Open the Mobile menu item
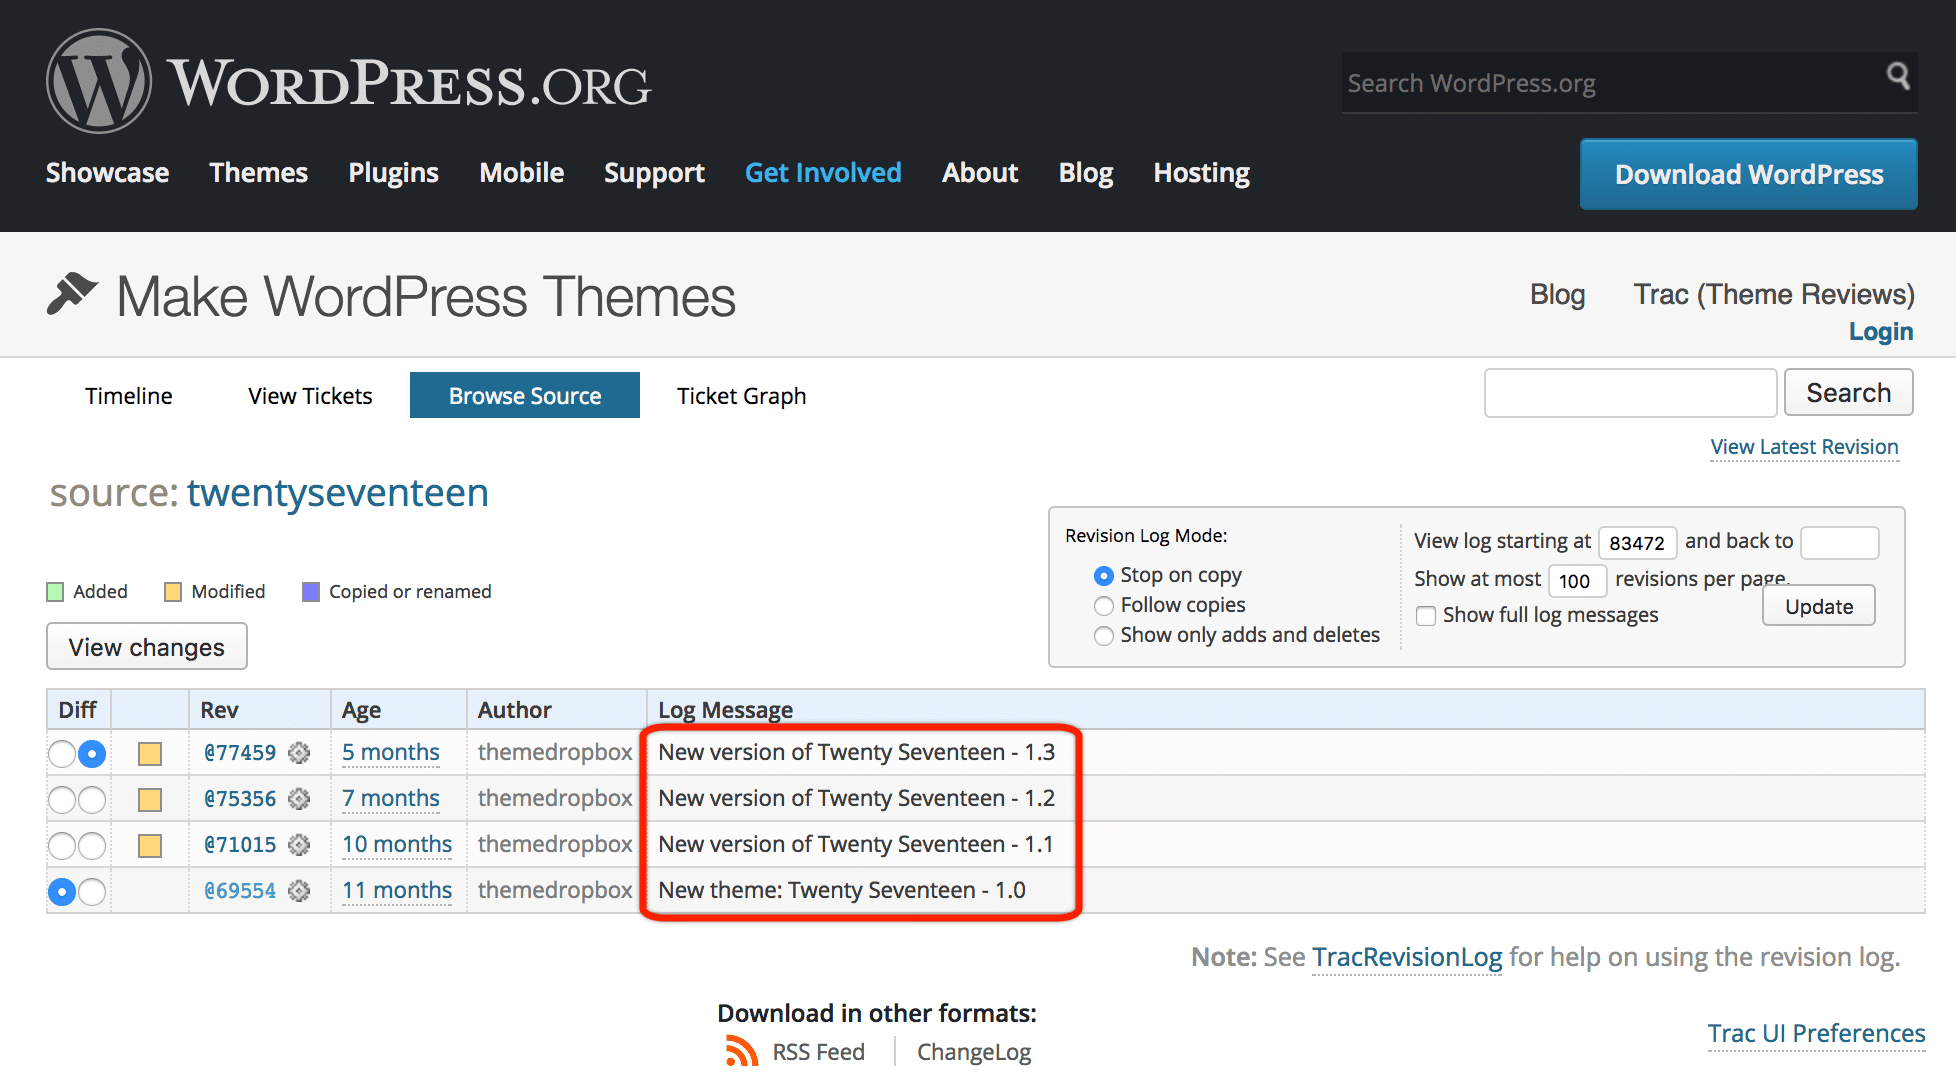The height and width of the screenshot is (1076, 1956). point(521,173)
